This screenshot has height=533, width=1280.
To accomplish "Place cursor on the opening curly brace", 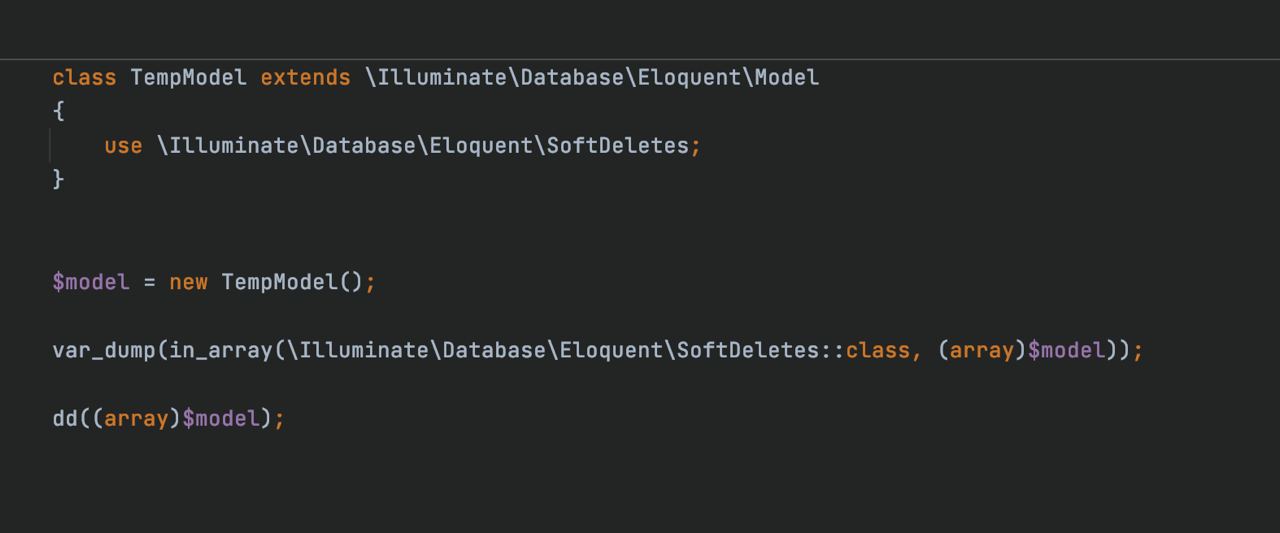I will pyautogui.click(x=58, y=112).
